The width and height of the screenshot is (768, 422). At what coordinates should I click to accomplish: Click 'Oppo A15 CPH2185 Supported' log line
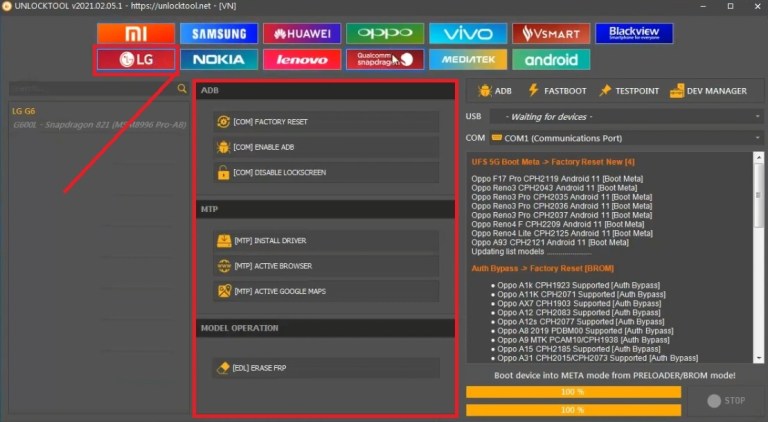coord(579,349)
